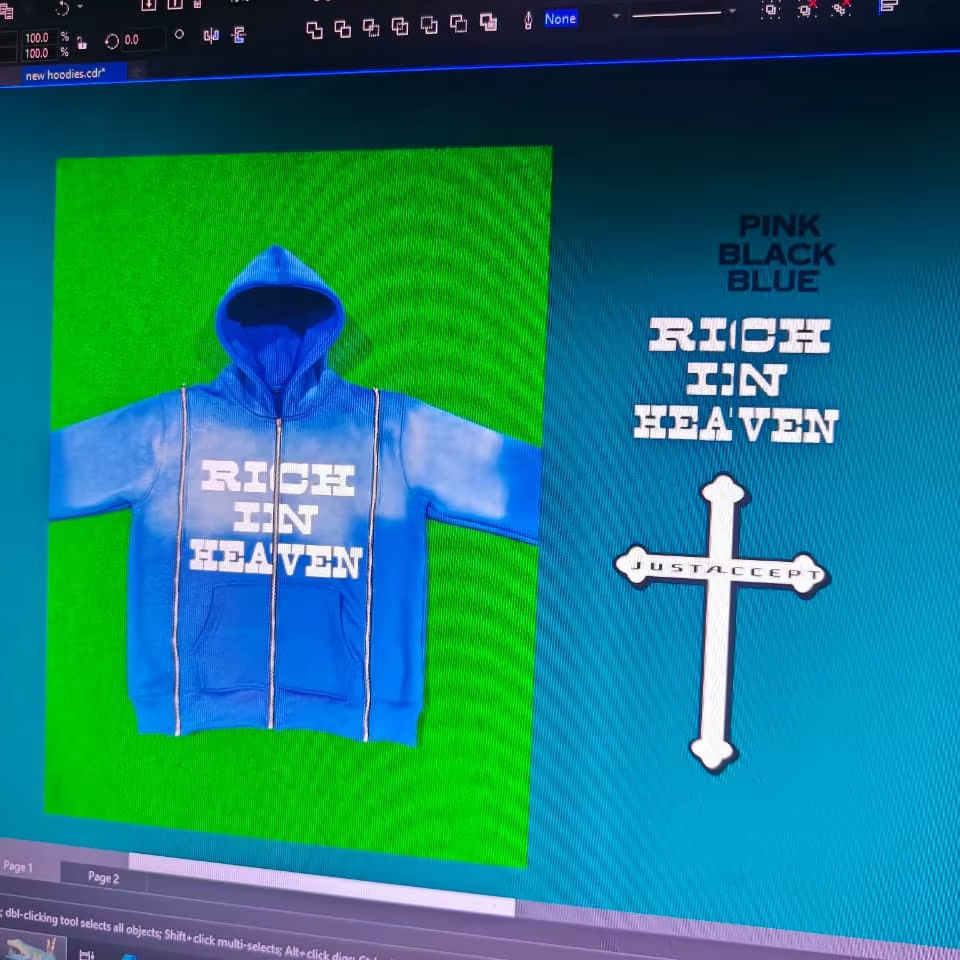Switch to the Page 2 tab
Screen dimensions: 960x960
click(103, 877)
